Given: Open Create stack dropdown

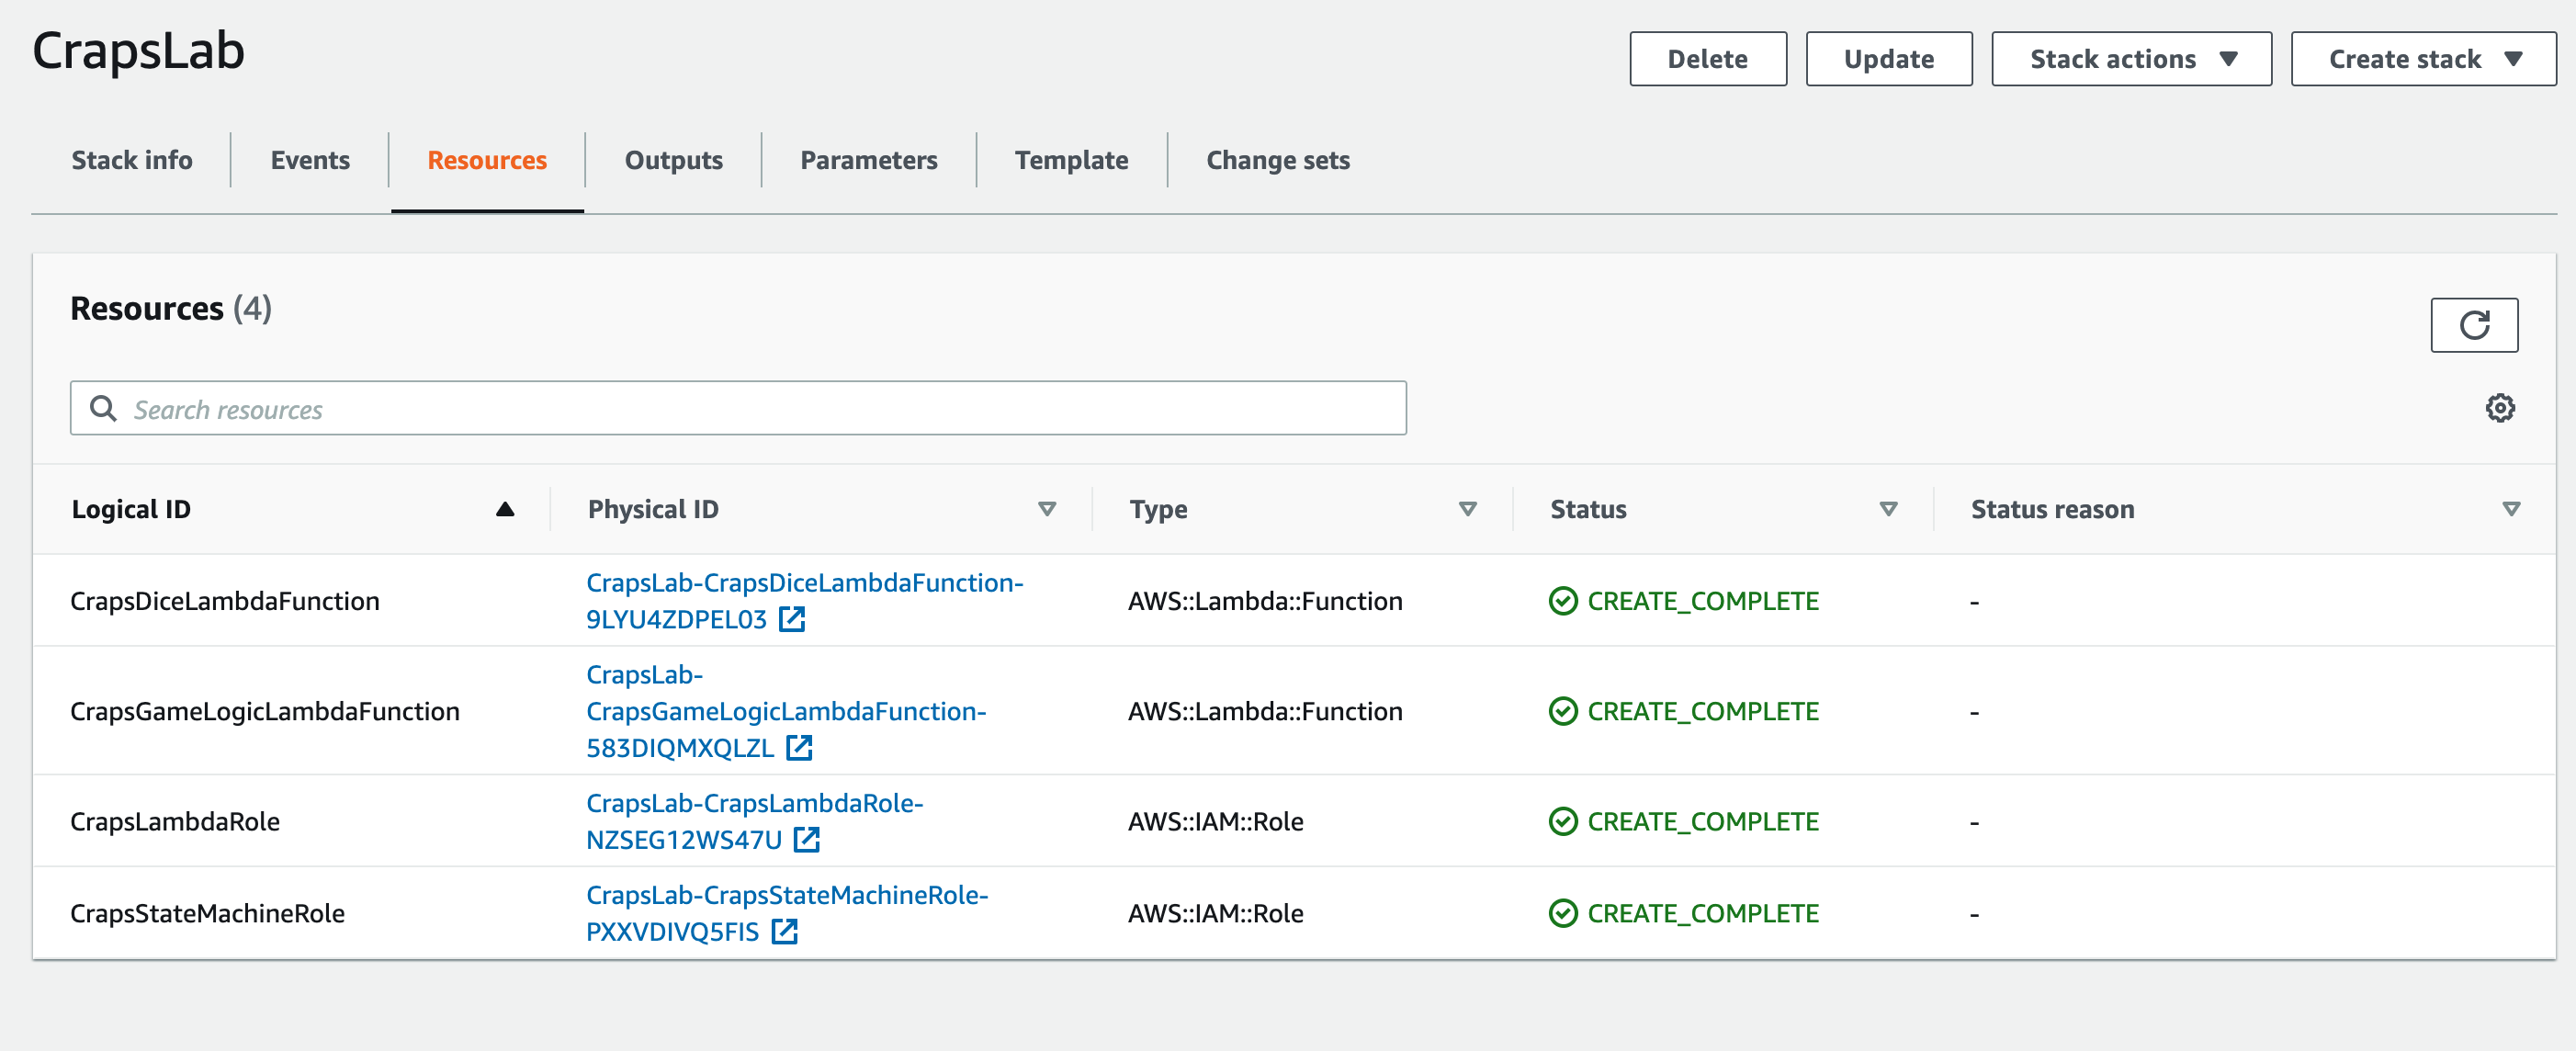Looking at the screenshot, I should click(2423, 59).
